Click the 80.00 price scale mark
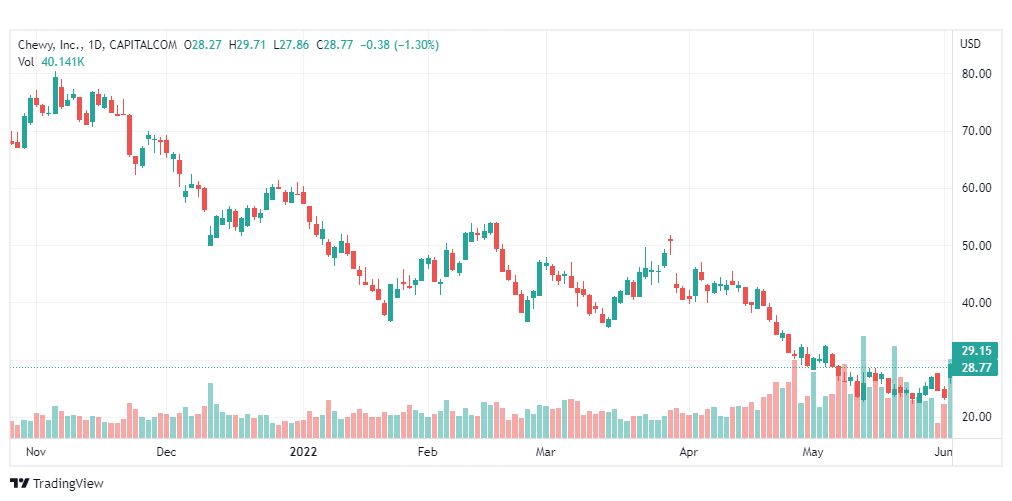This screenshot has width=1012, height=501. tap(975, 74)
